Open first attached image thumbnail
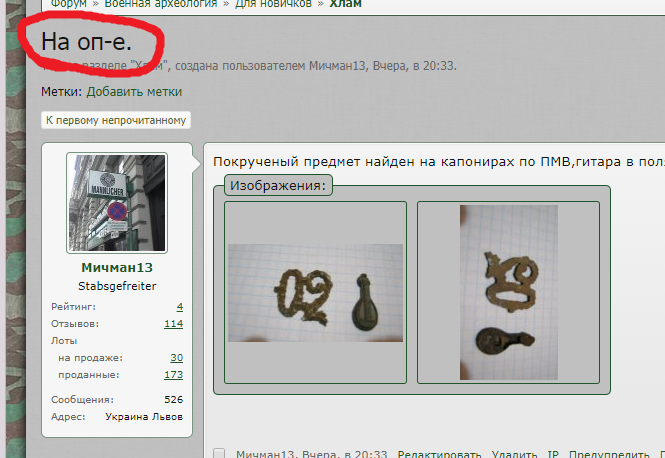Screen dimensions: 665x458 click(x=316, y=293)
